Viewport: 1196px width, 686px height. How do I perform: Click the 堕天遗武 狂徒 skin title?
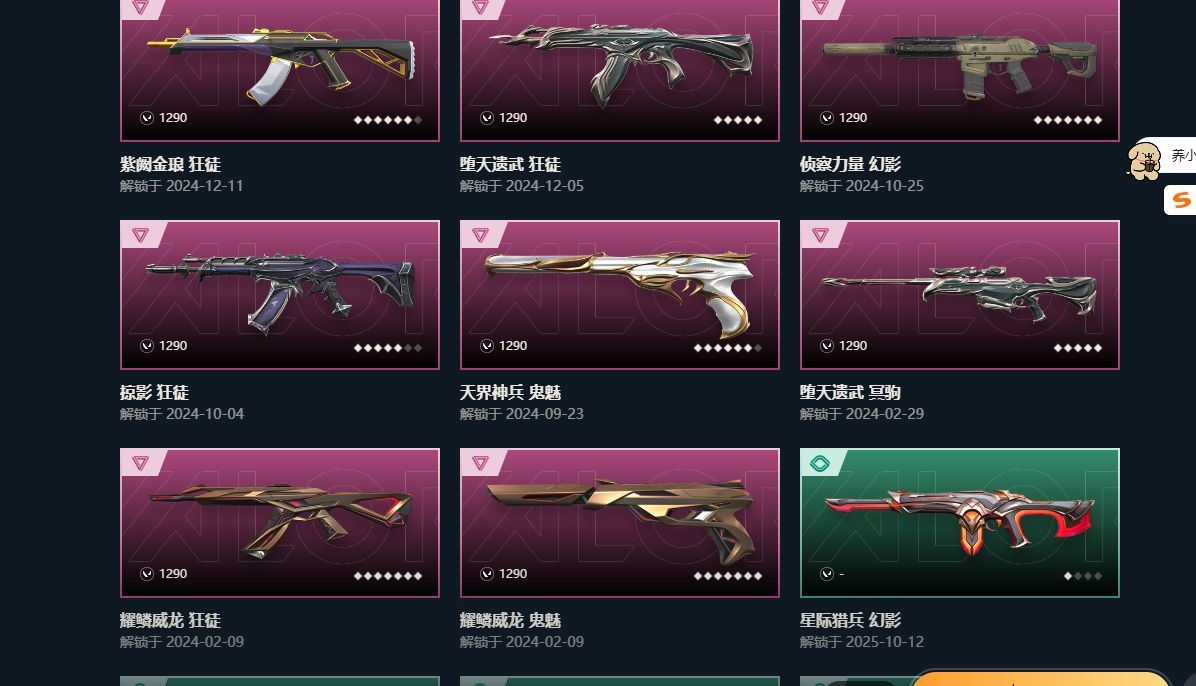click(x=510, y=164)
